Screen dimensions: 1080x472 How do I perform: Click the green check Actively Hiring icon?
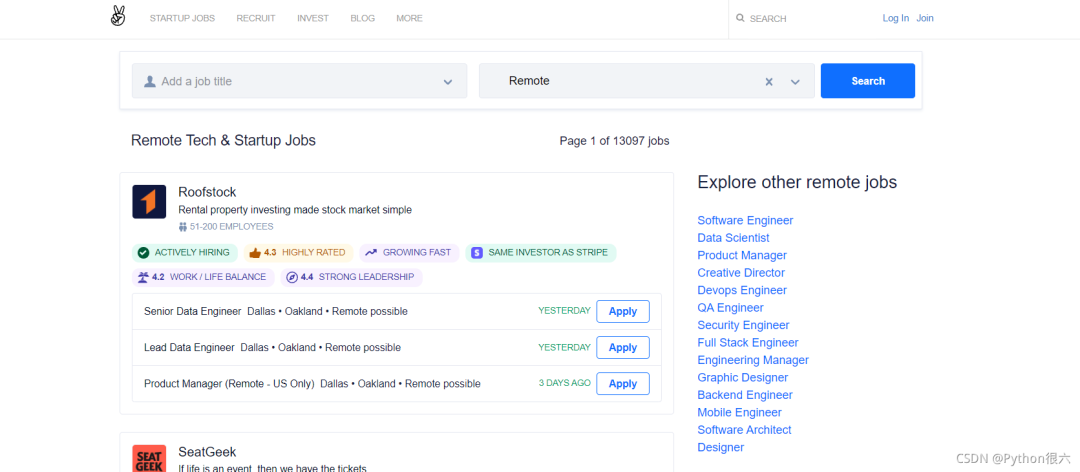click(x=143, y=253)
